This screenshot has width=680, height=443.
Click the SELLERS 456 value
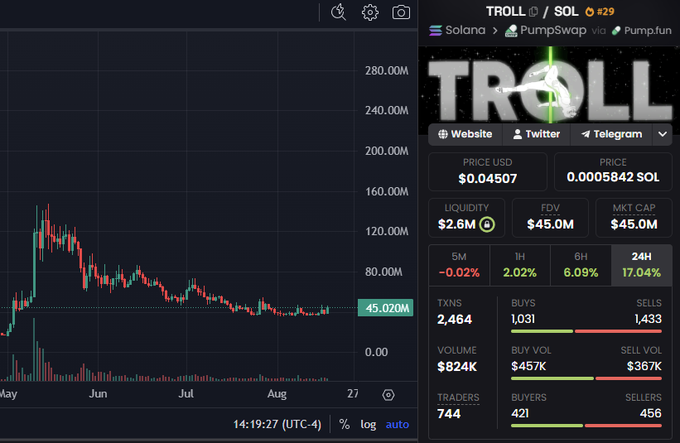(x=651, y=413)
